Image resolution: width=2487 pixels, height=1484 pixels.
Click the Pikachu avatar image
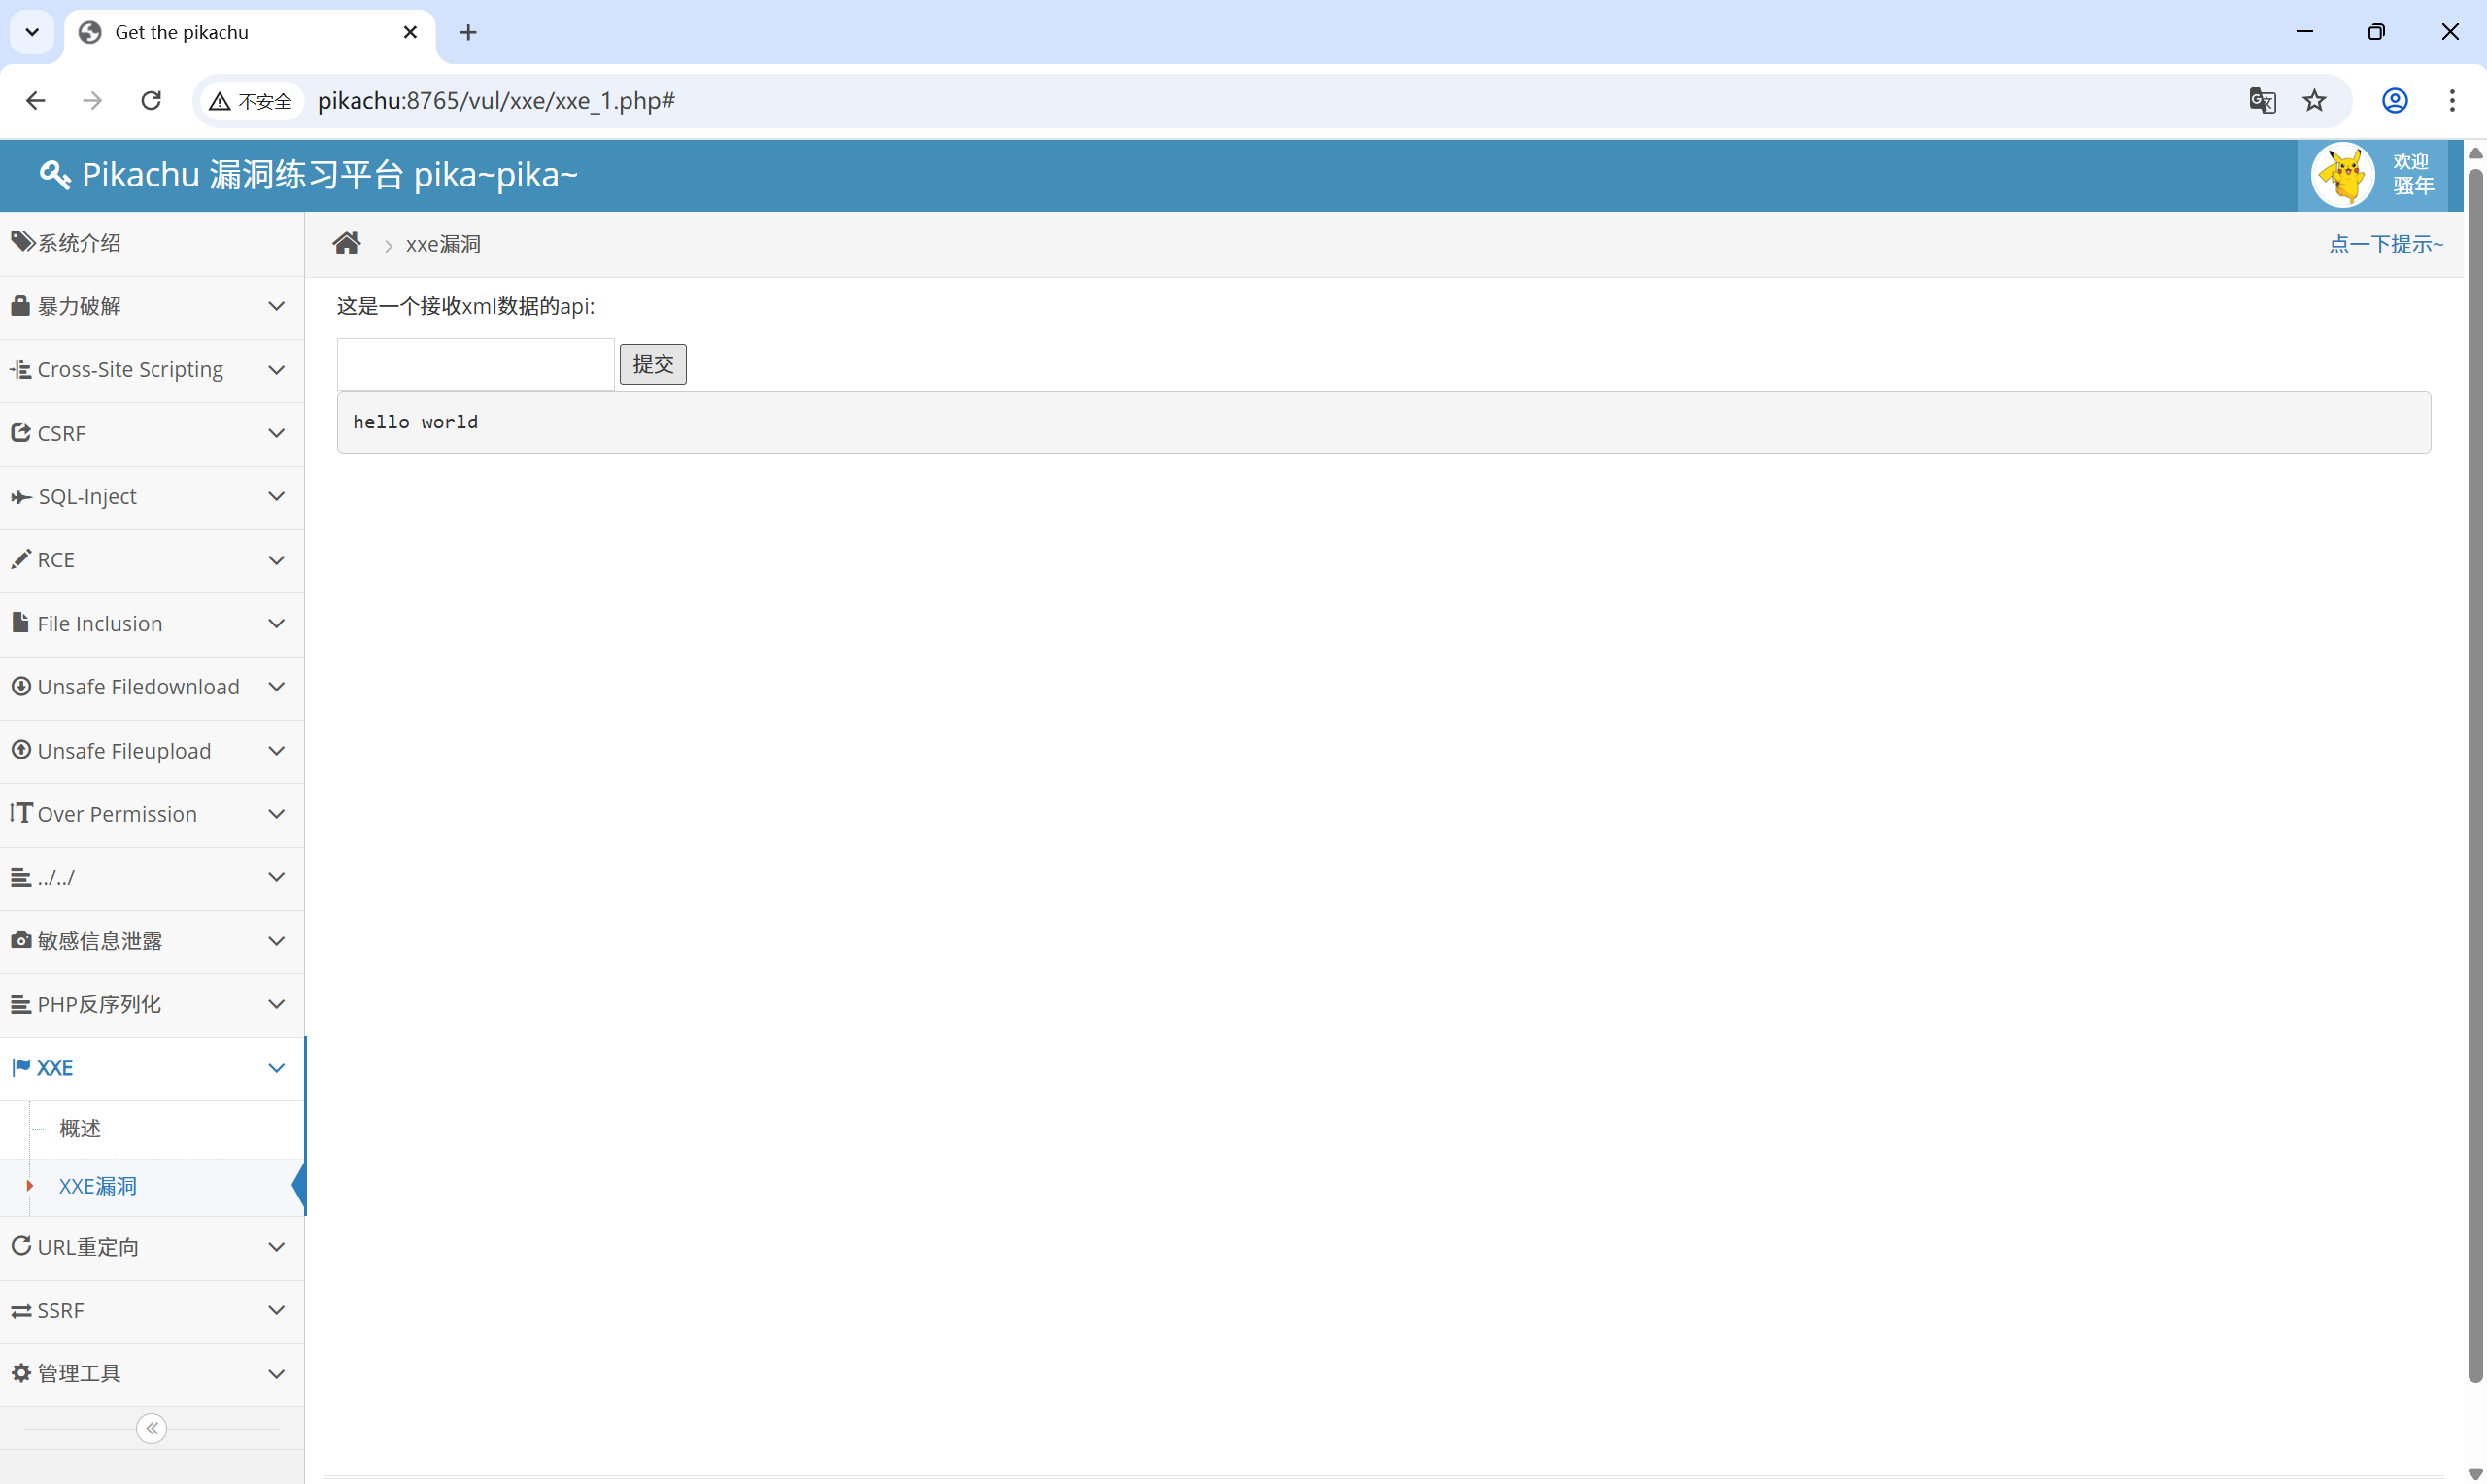pos(2341,175)
